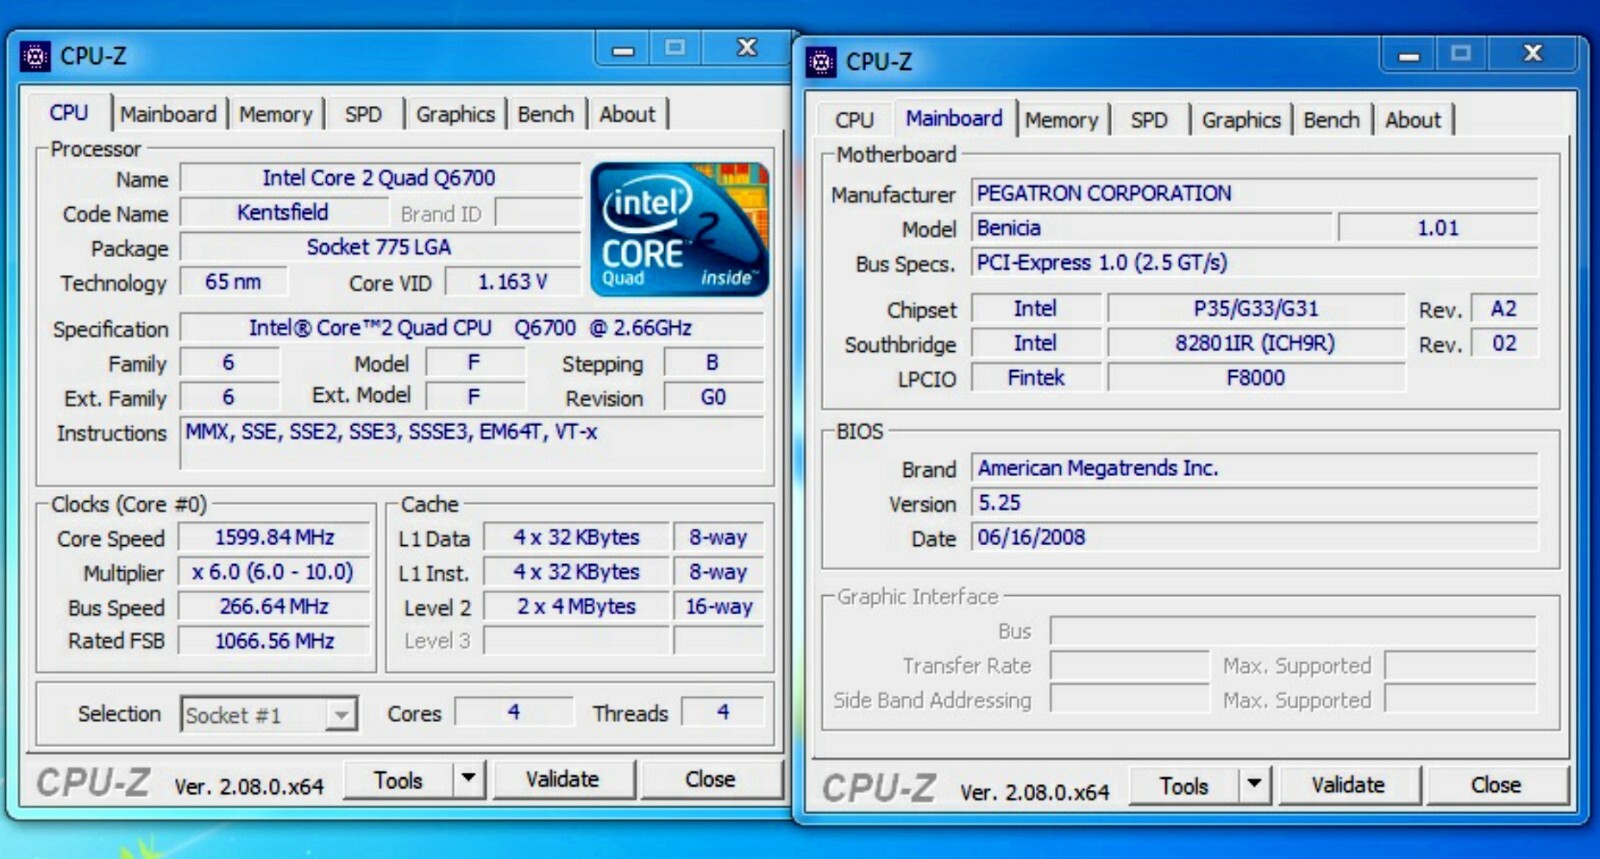Show the About tab in the right window

(1413, 120)
